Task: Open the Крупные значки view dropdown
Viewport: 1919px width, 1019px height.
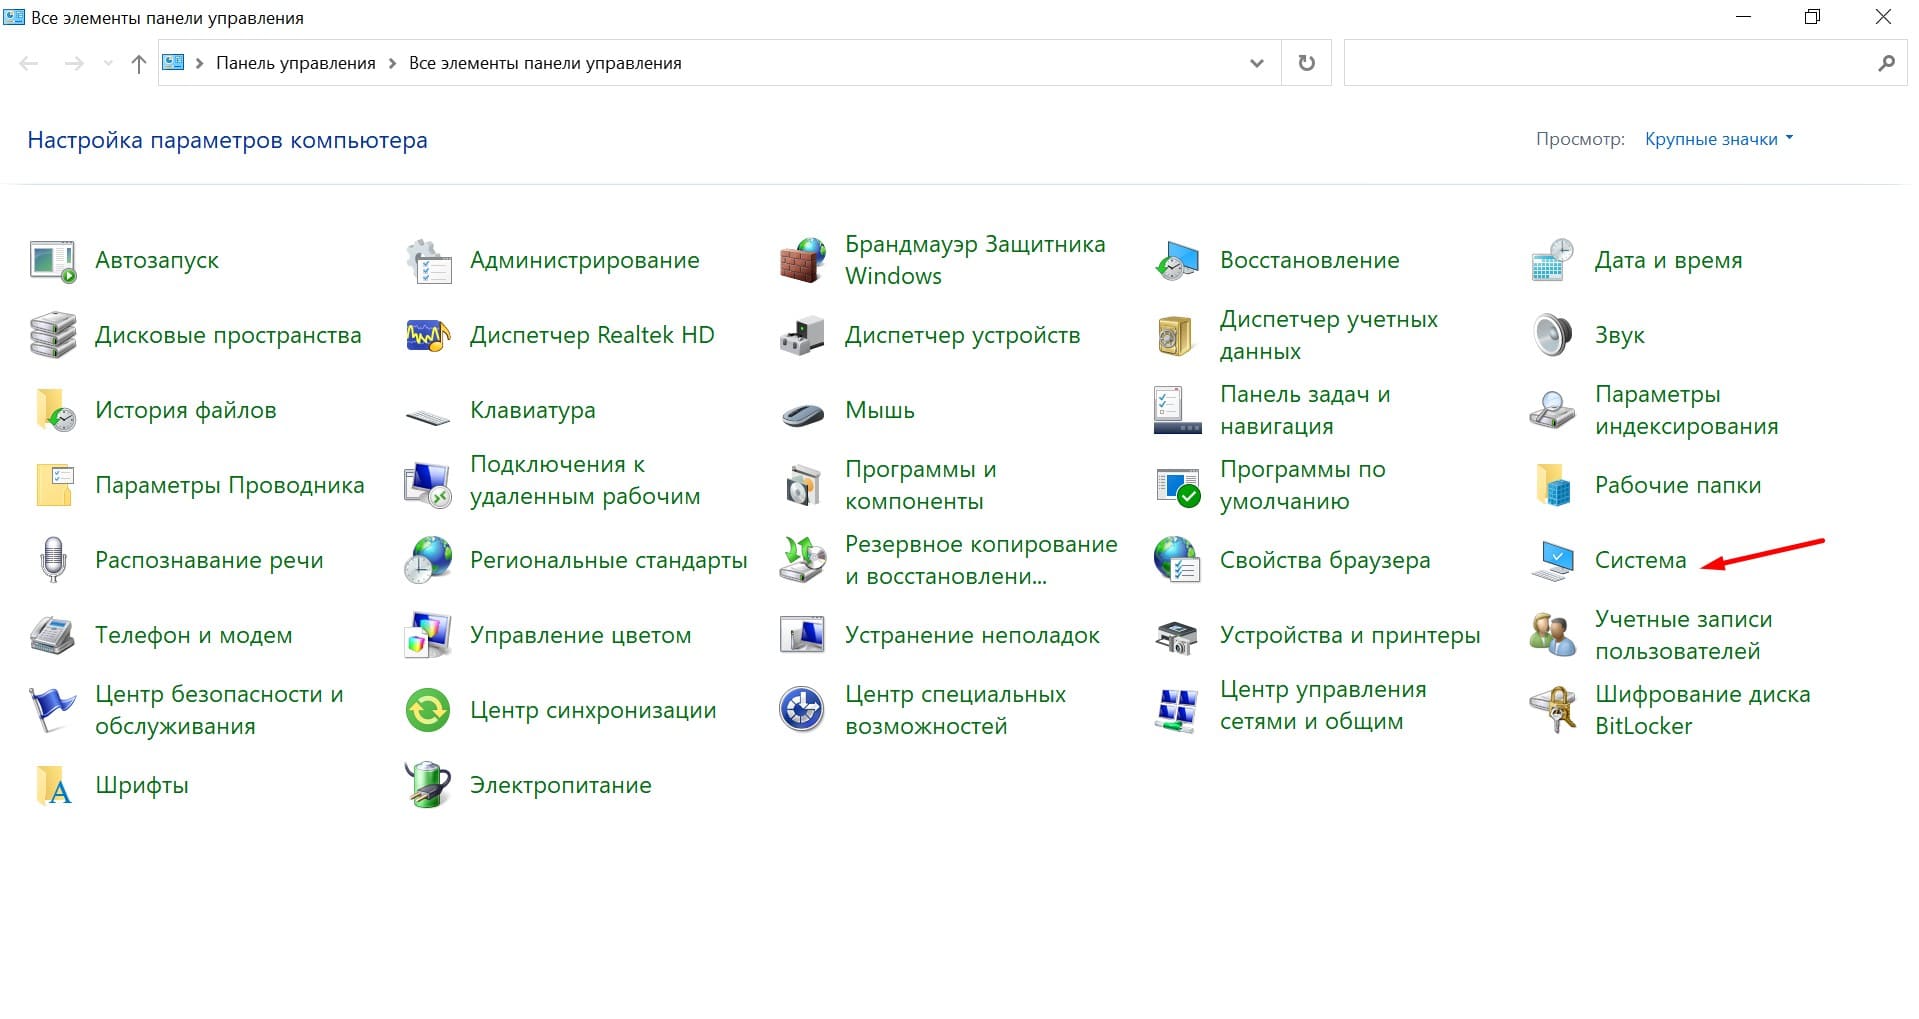Action: (1718, 139)
